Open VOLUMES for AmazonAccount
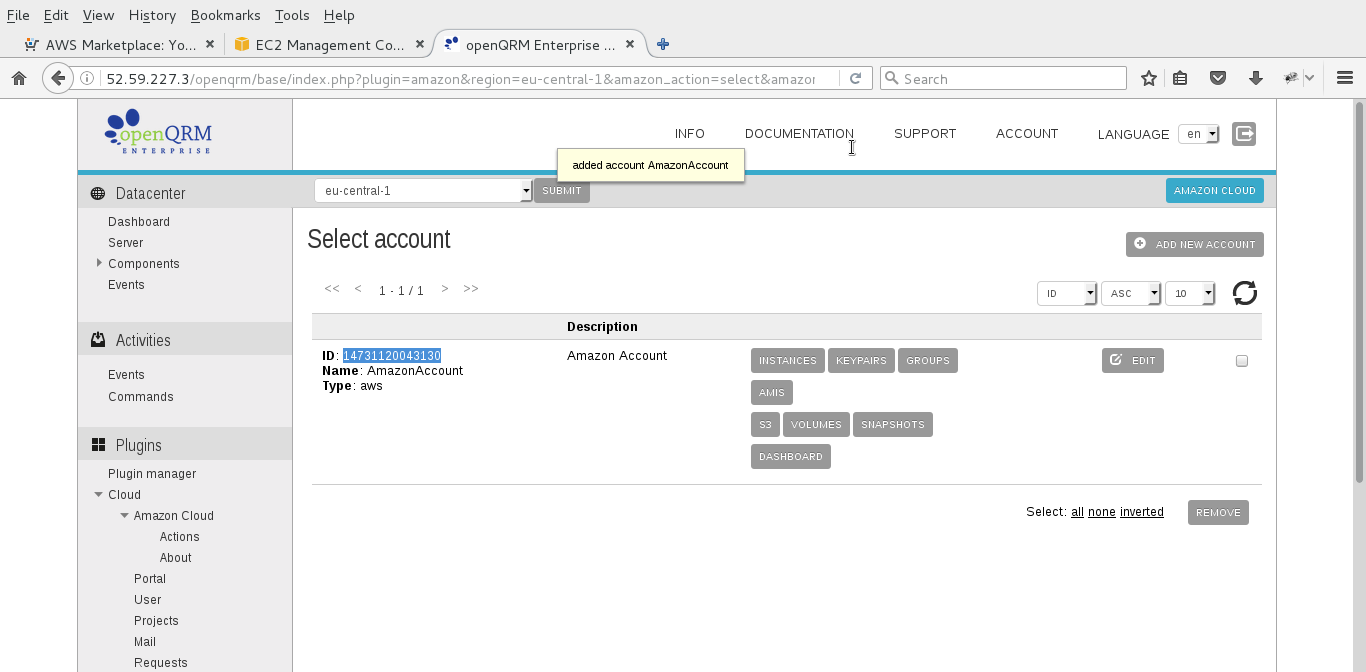Screen dimensions: 1366x672 coord(816,424)
